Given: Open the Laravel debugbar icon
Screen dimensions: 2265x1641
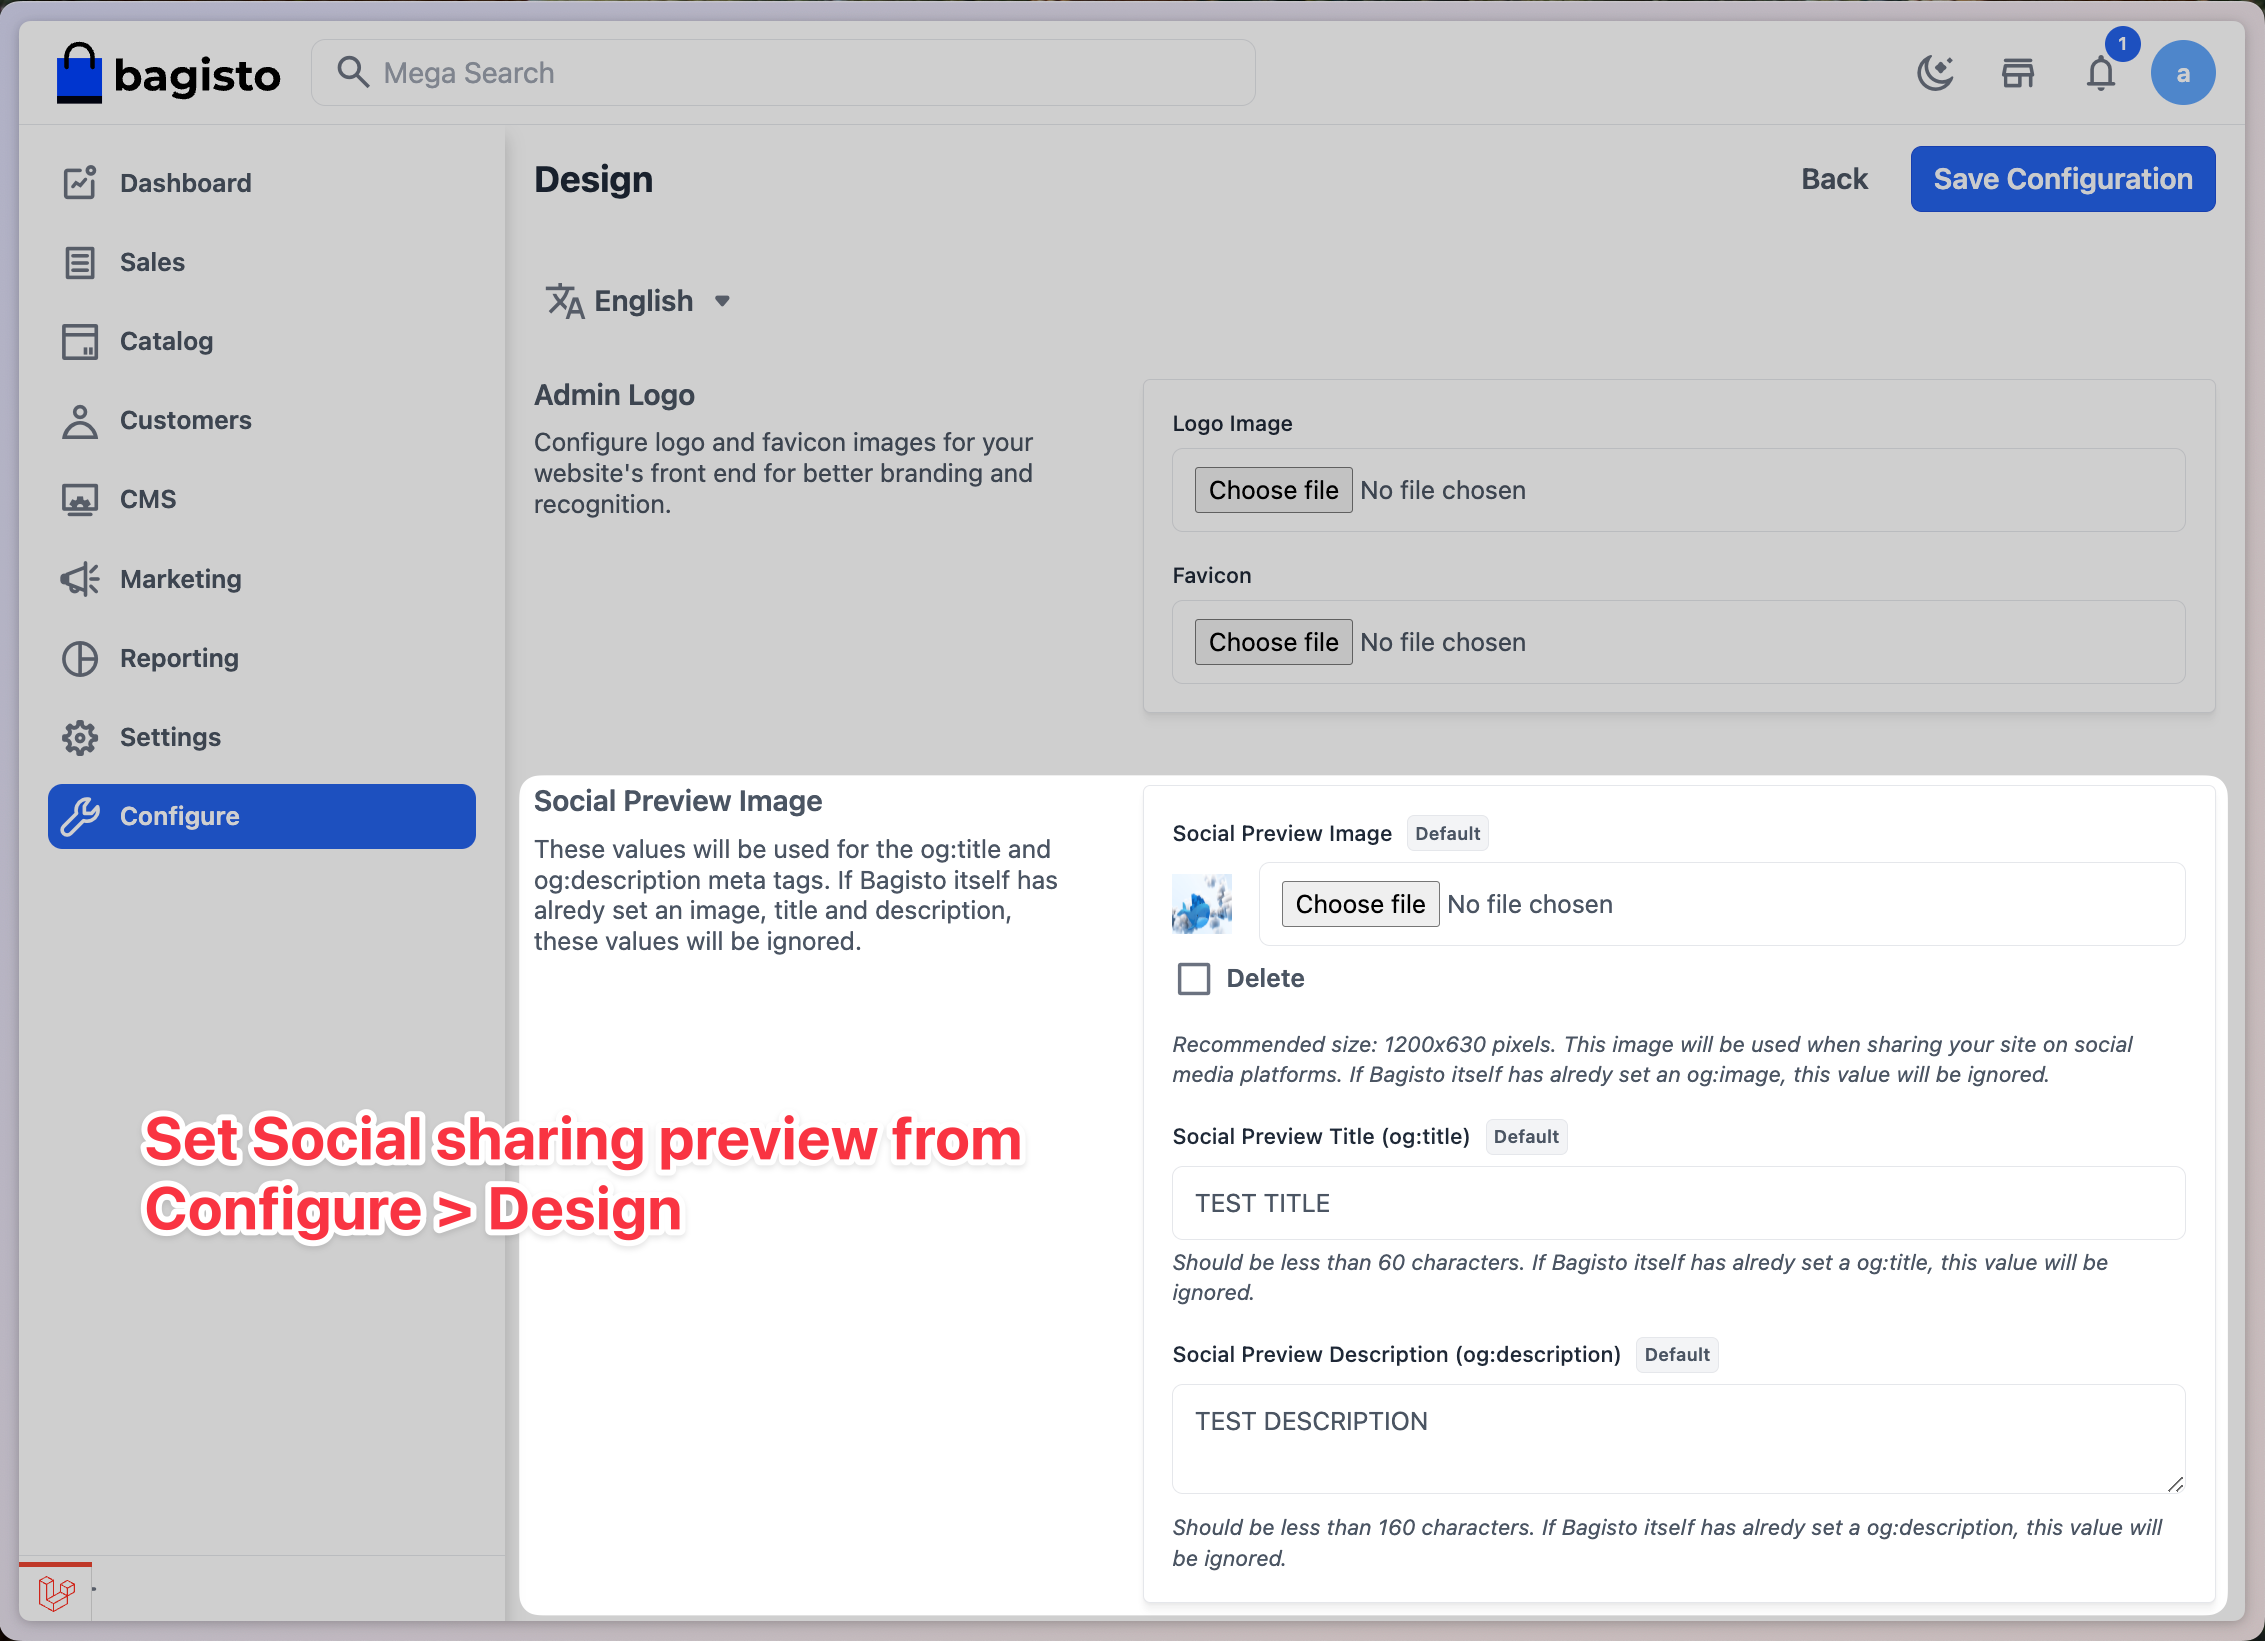Looking at the screenshot, I should [x=56, y=1592].
